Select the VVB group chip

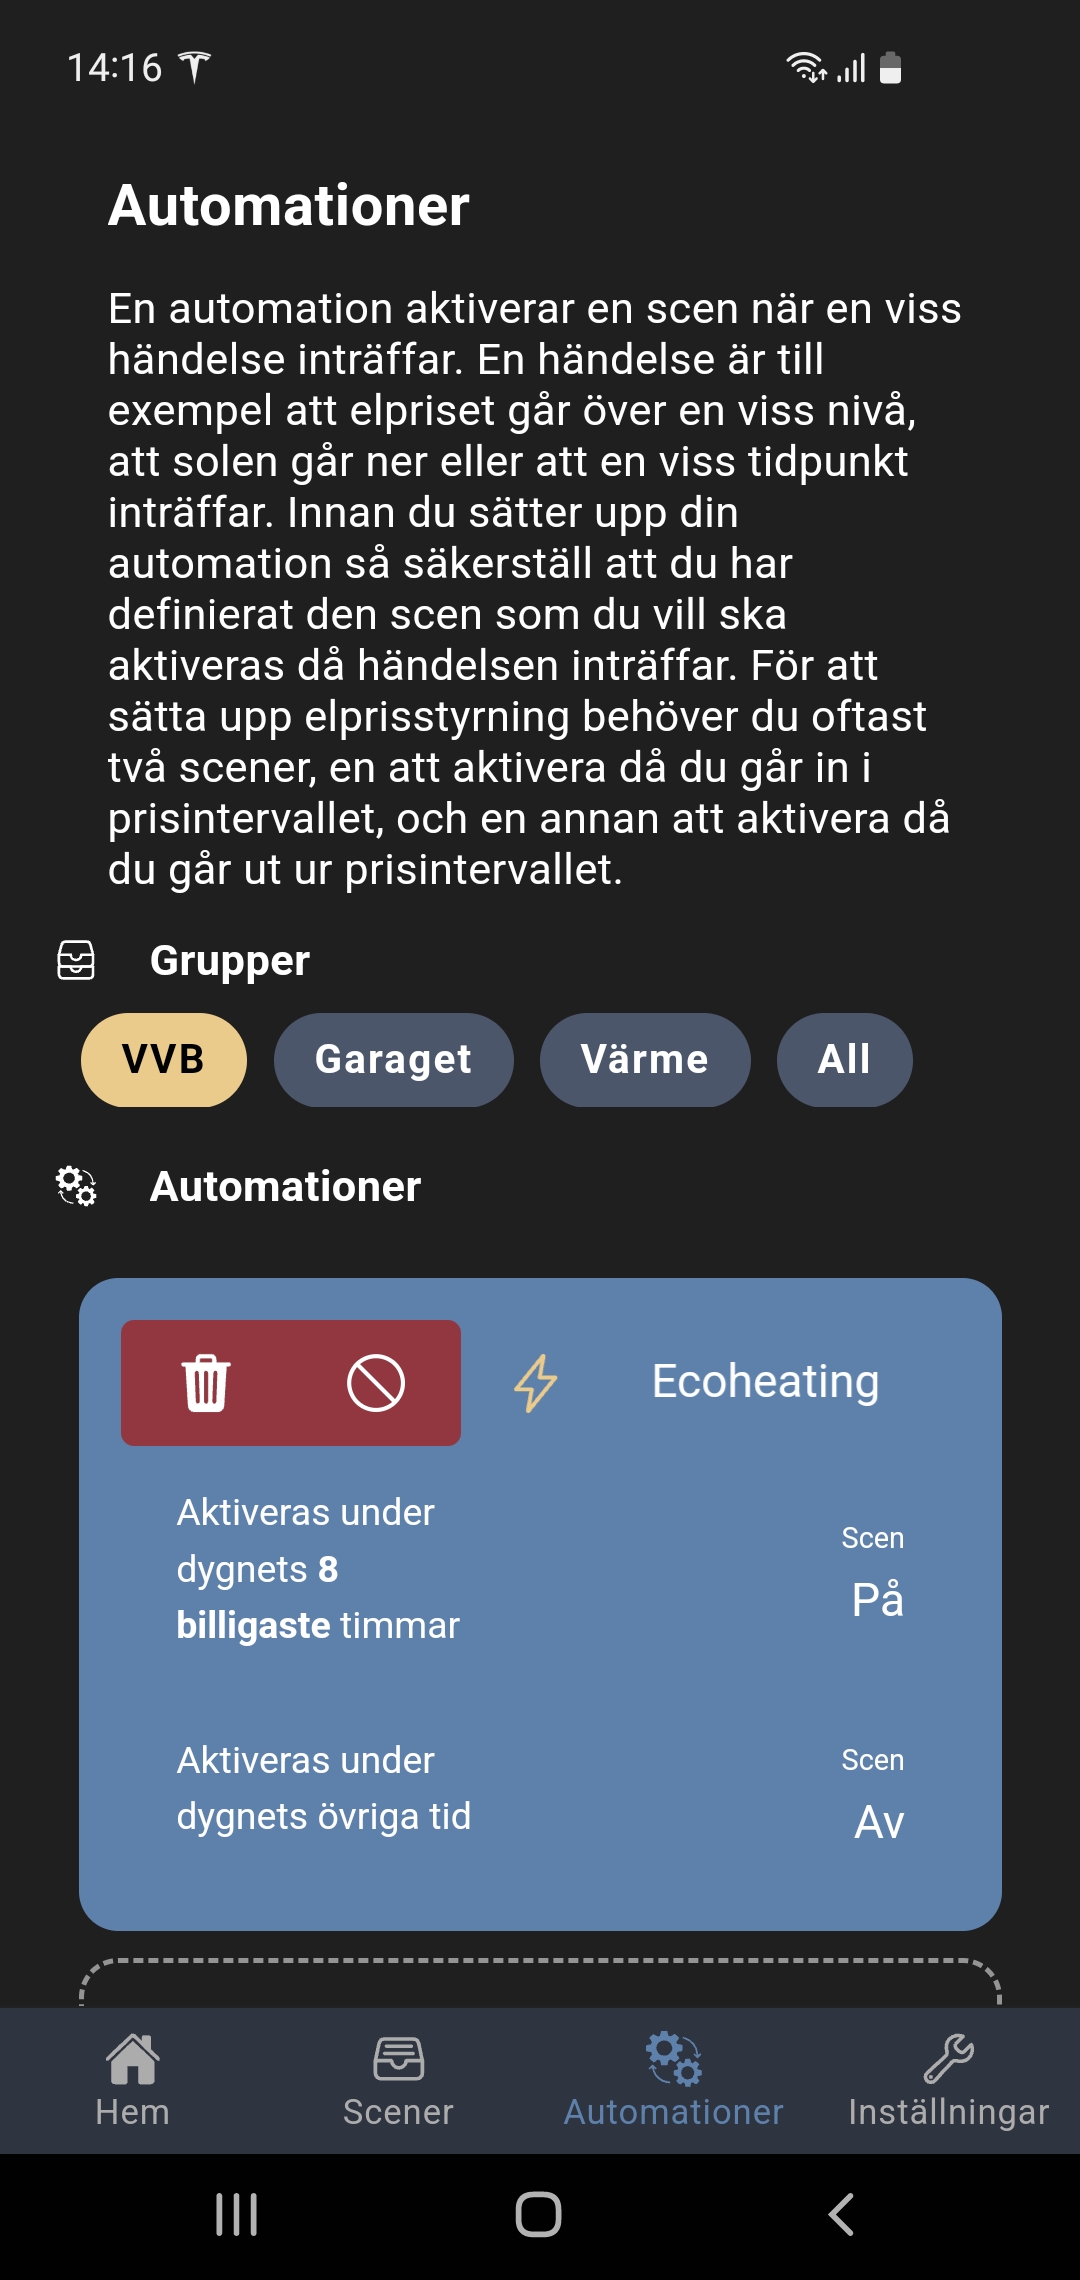164,1060
